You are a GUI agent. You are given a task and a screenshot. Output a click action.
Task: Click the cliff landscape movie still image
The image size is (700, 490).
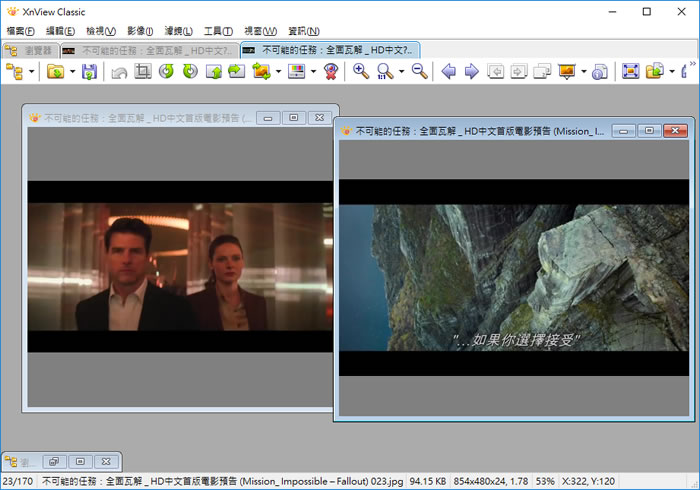coord(514,278)
